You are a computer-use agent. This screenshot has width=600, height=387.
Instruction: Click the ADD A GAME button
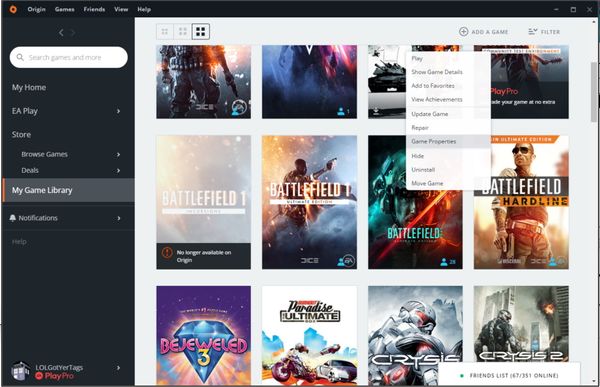click(x=484, y=32)
